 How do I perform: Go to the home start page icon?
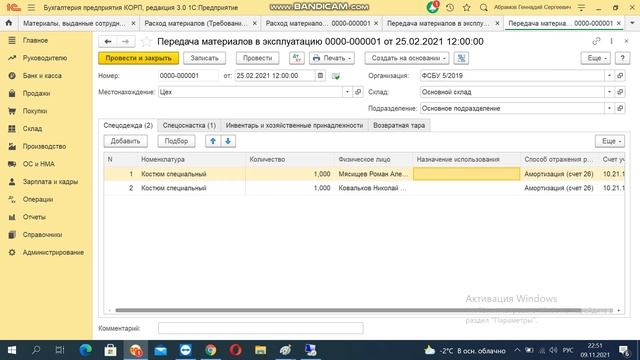click(x=9, y=23)
